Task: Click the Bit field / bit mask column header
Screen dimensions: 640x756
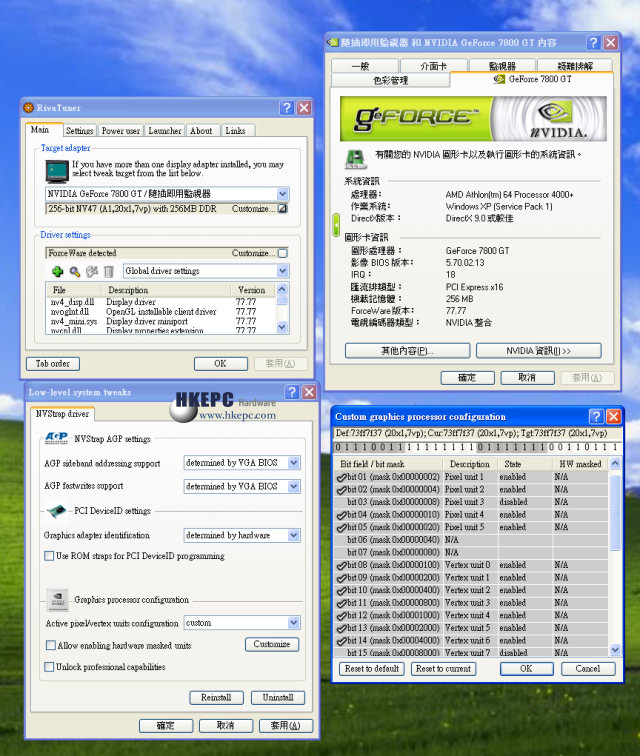Action: (388, 464)
